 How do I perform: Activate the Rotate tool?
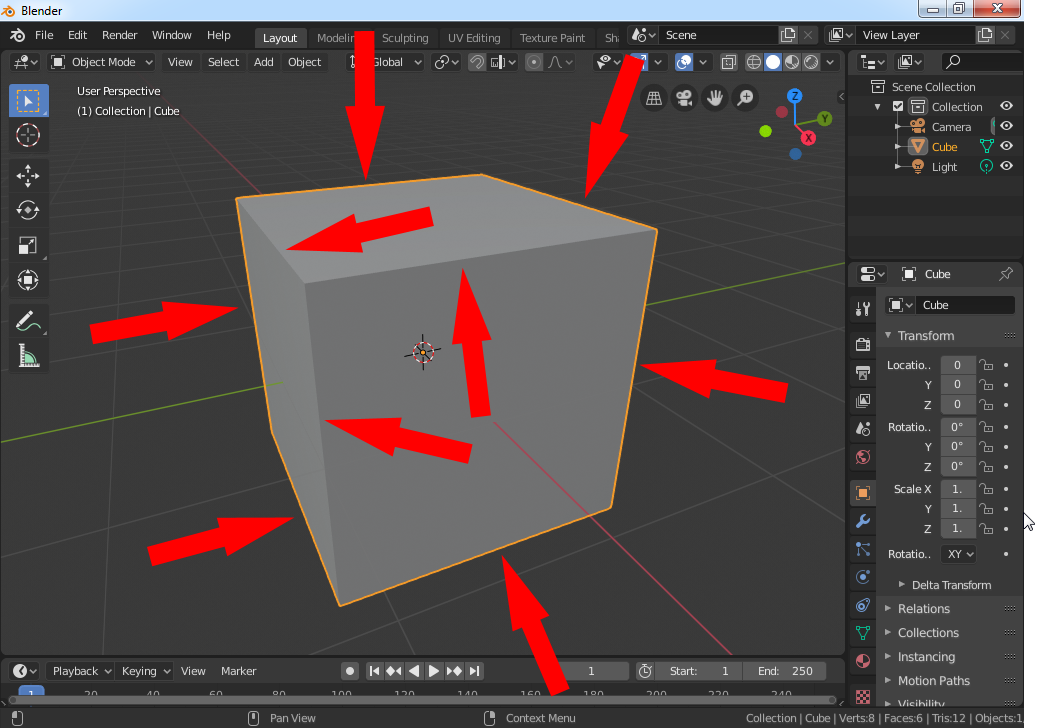[x=28, y=210]
